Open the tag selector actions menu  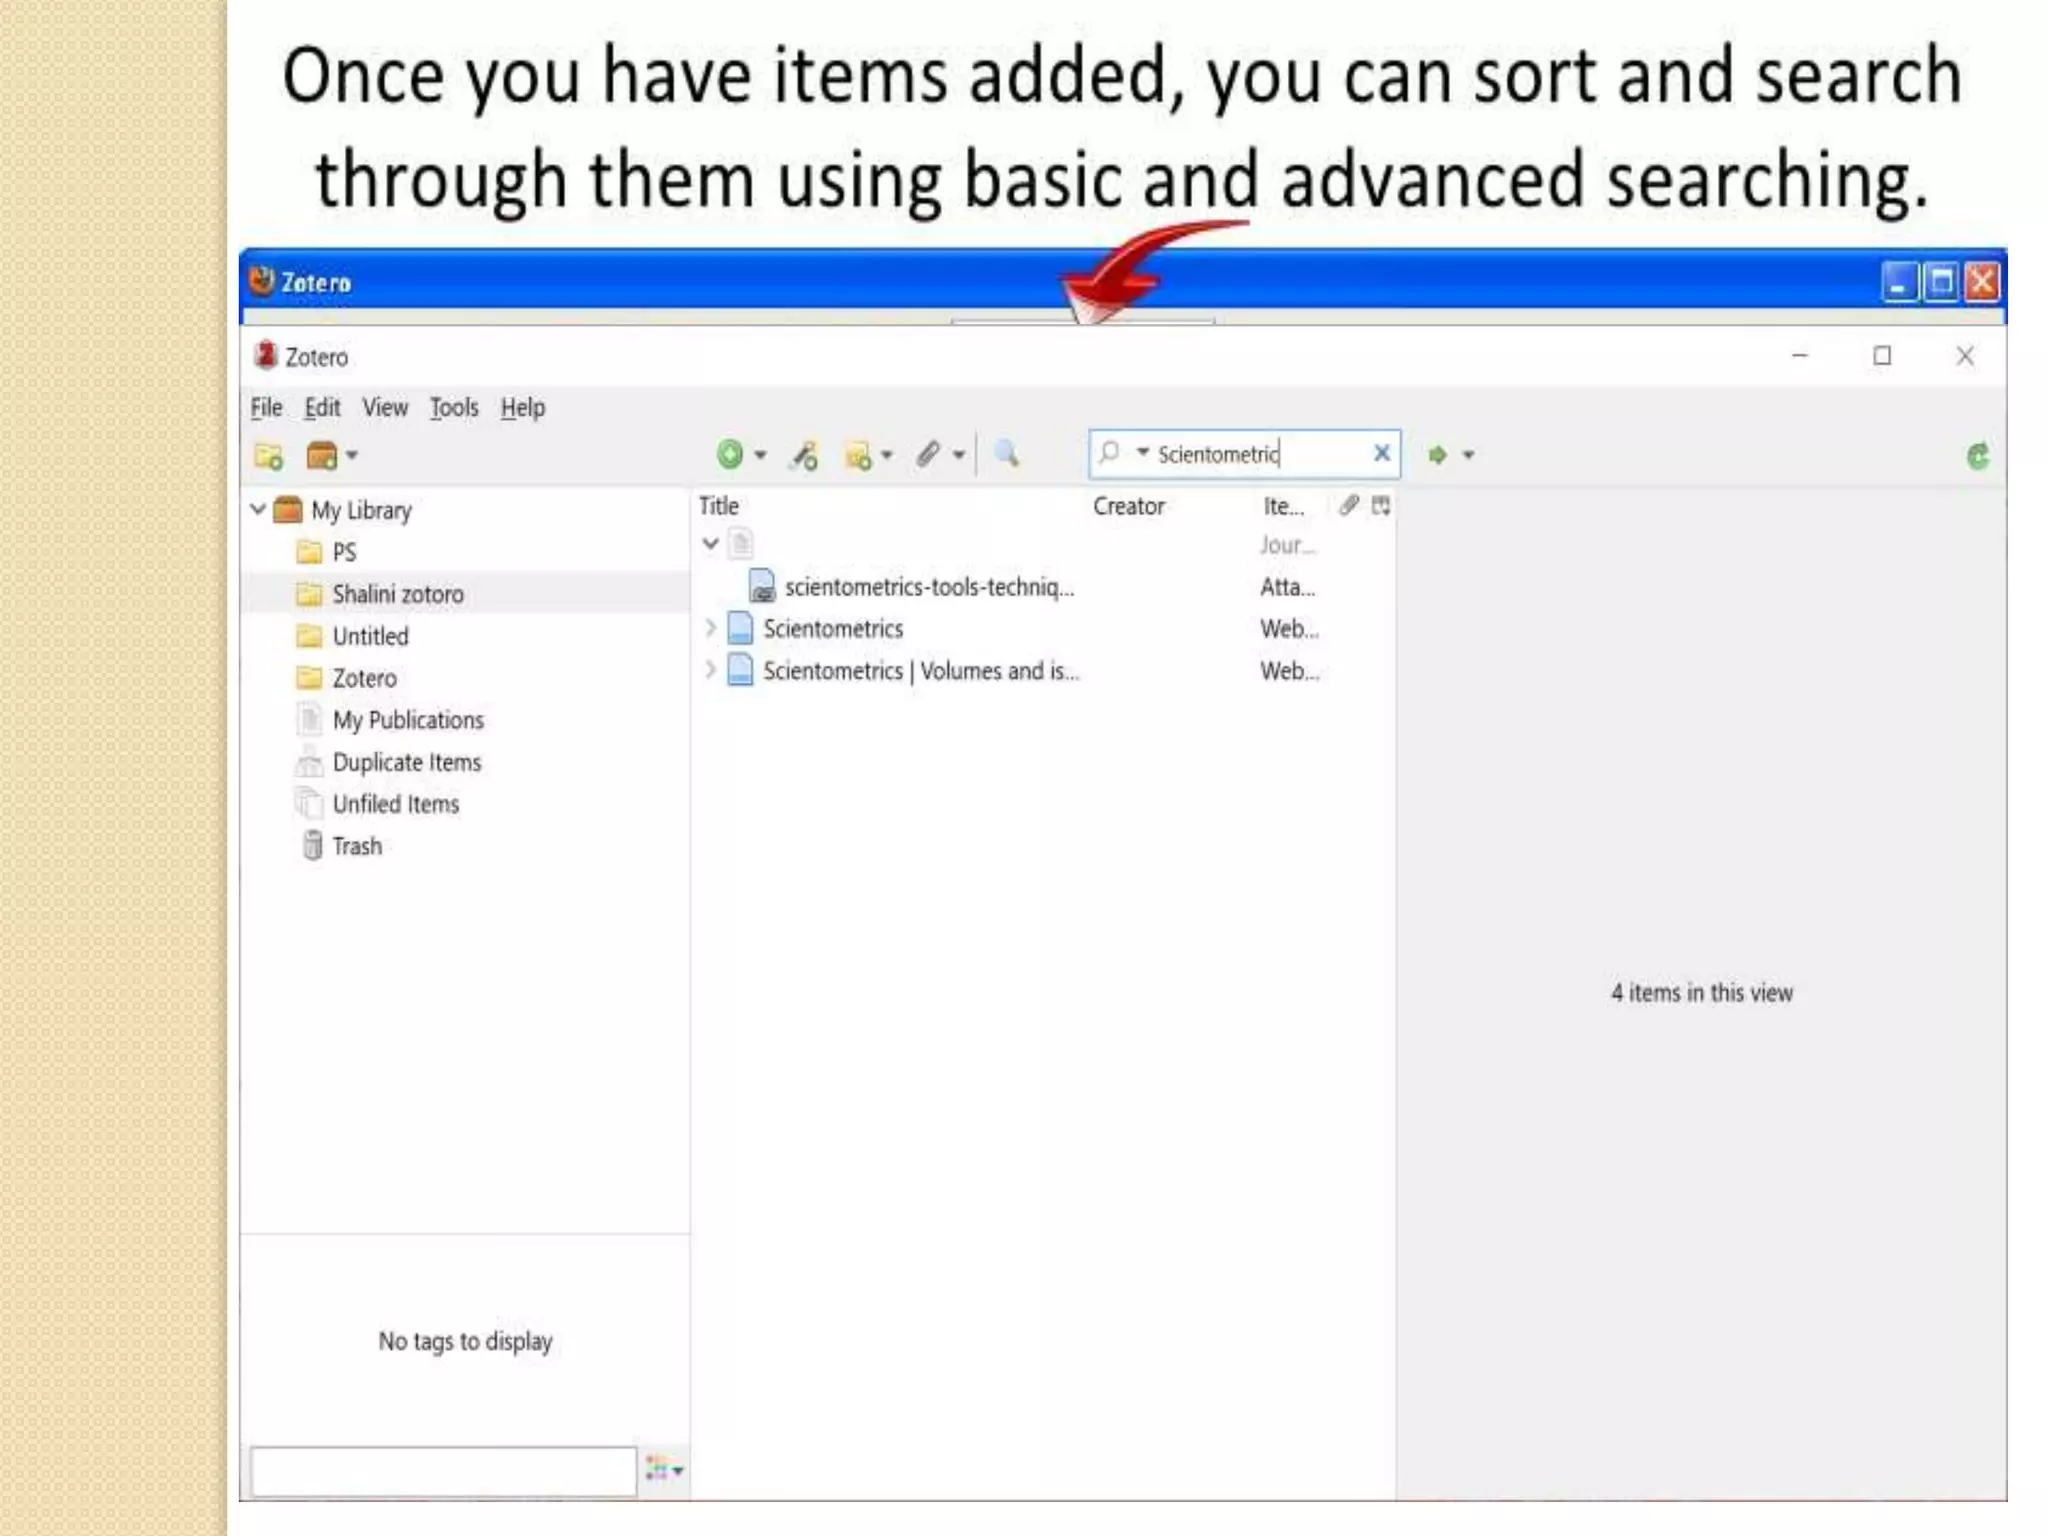tap(664, 1469)
